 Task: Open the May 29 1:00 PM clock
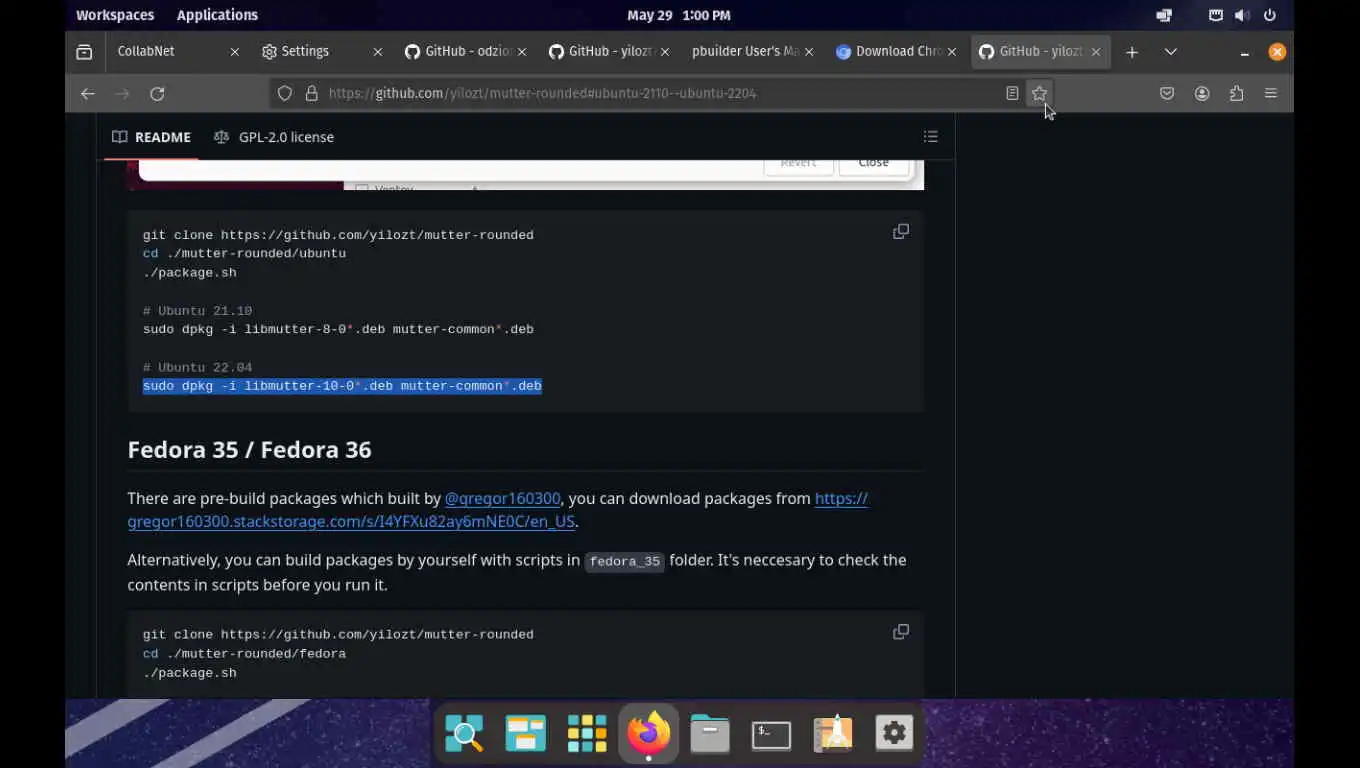679,15
